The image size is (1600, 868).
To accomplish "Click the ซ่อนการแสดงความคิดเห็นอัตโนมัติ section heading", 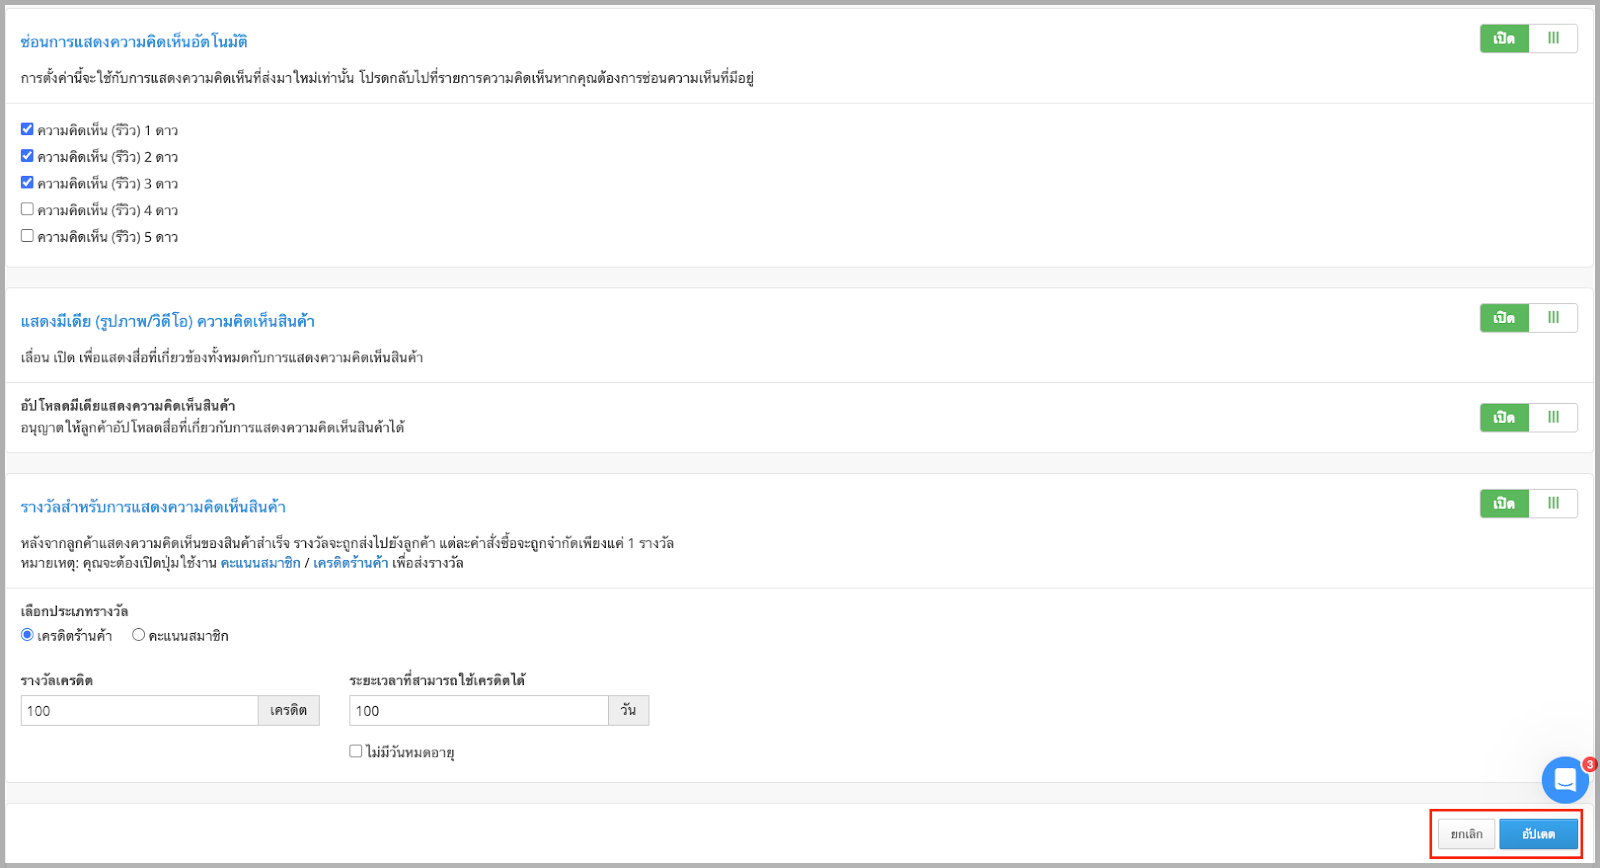I will [134, 42].
